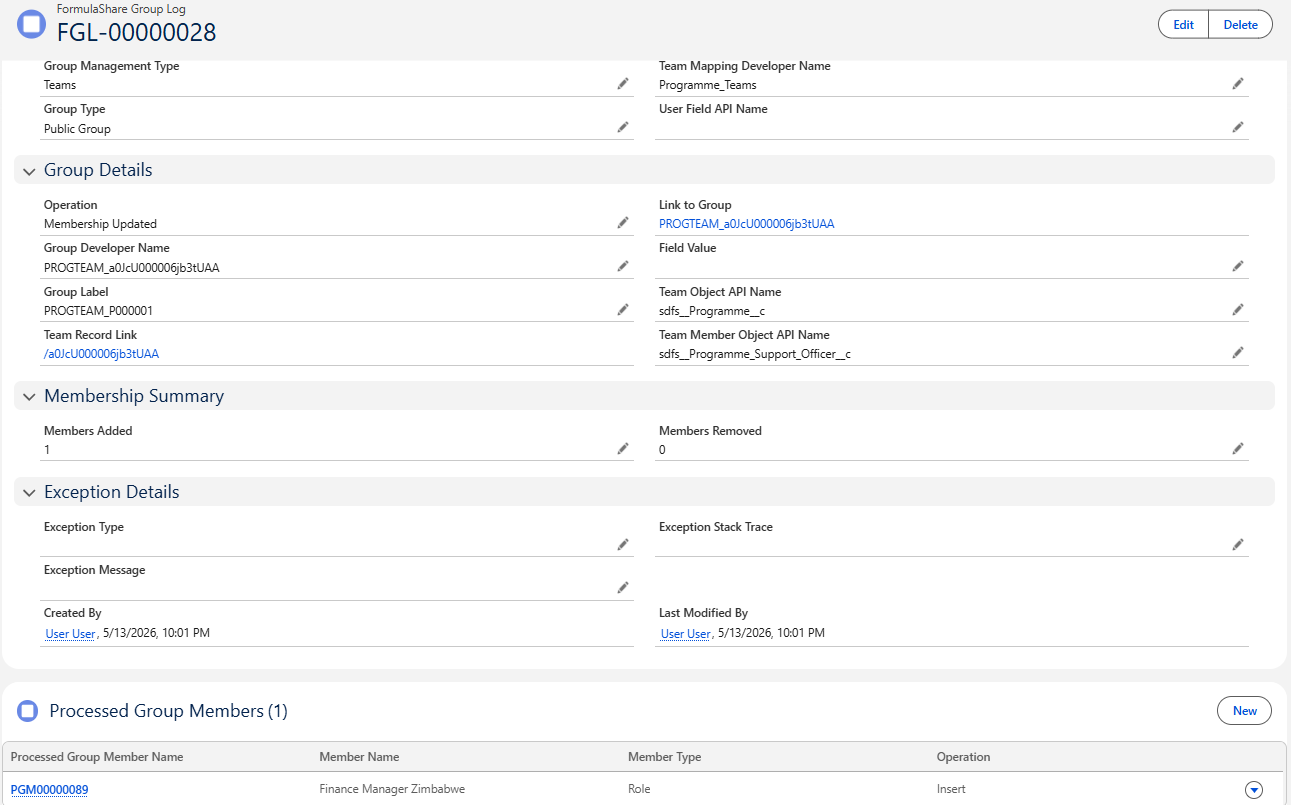The height and width of the screenshot is (805, 1291).
Task: Select the Member Type column header
Action: (664, 757)
